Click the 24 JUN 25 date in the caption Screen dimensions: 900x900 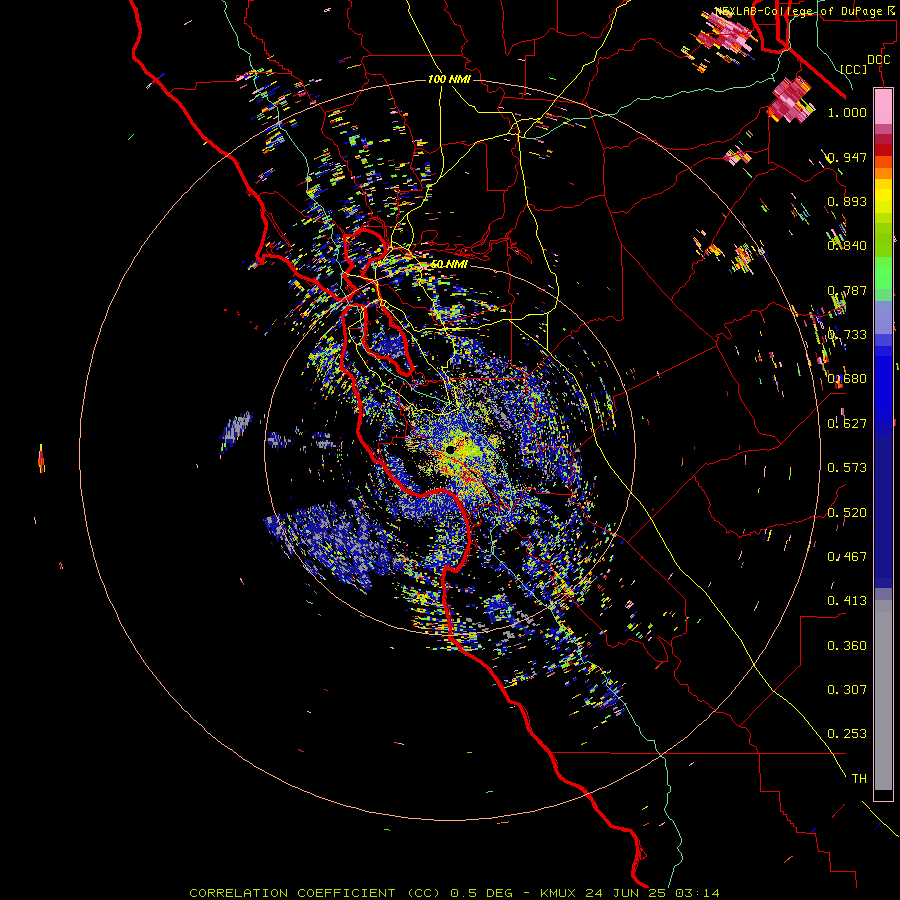627,893
